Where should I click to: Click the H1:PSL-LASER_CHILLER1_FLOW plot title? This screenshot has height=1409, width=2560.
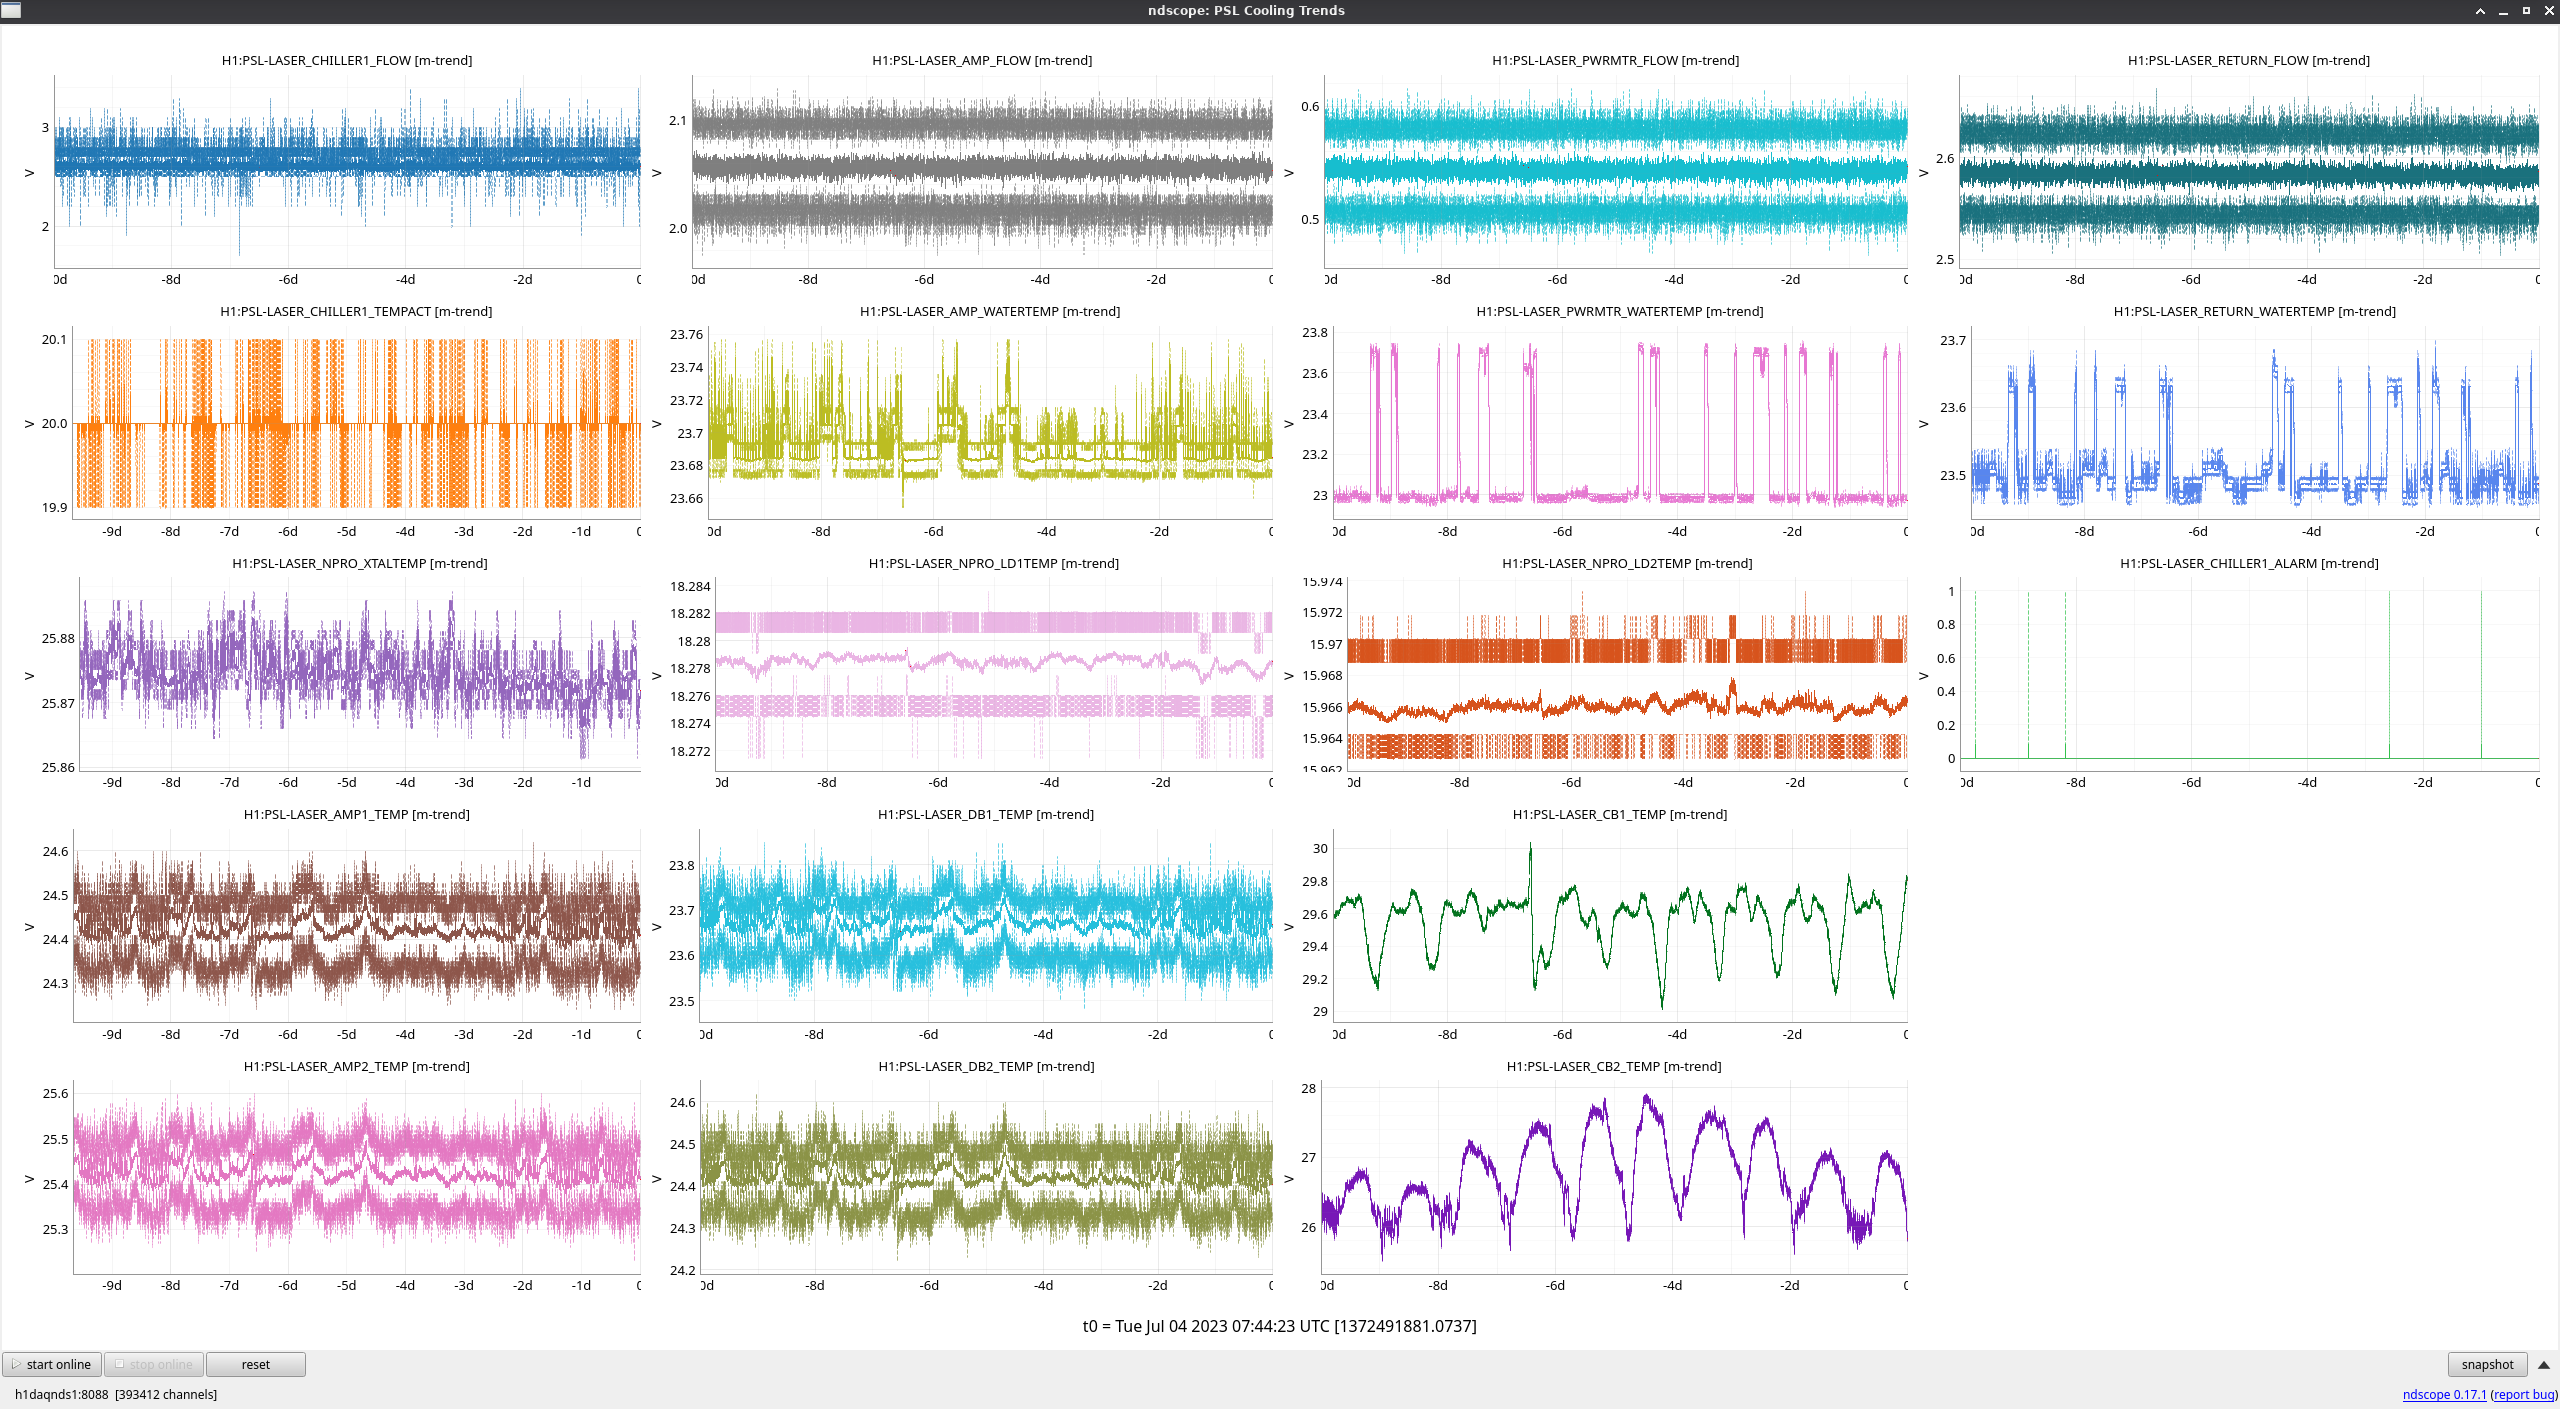[x=346, y=60]
